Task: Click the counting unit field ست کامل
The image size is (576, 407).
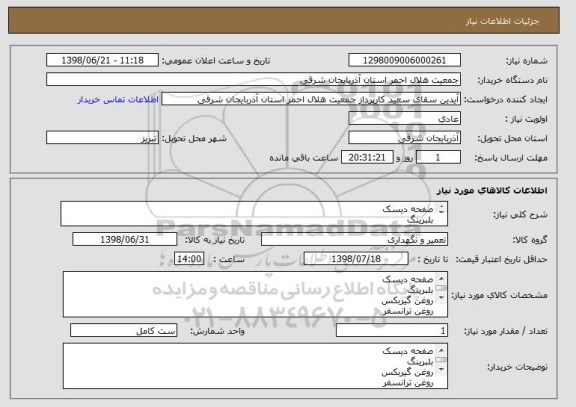Action: click(x=123, y=331)
